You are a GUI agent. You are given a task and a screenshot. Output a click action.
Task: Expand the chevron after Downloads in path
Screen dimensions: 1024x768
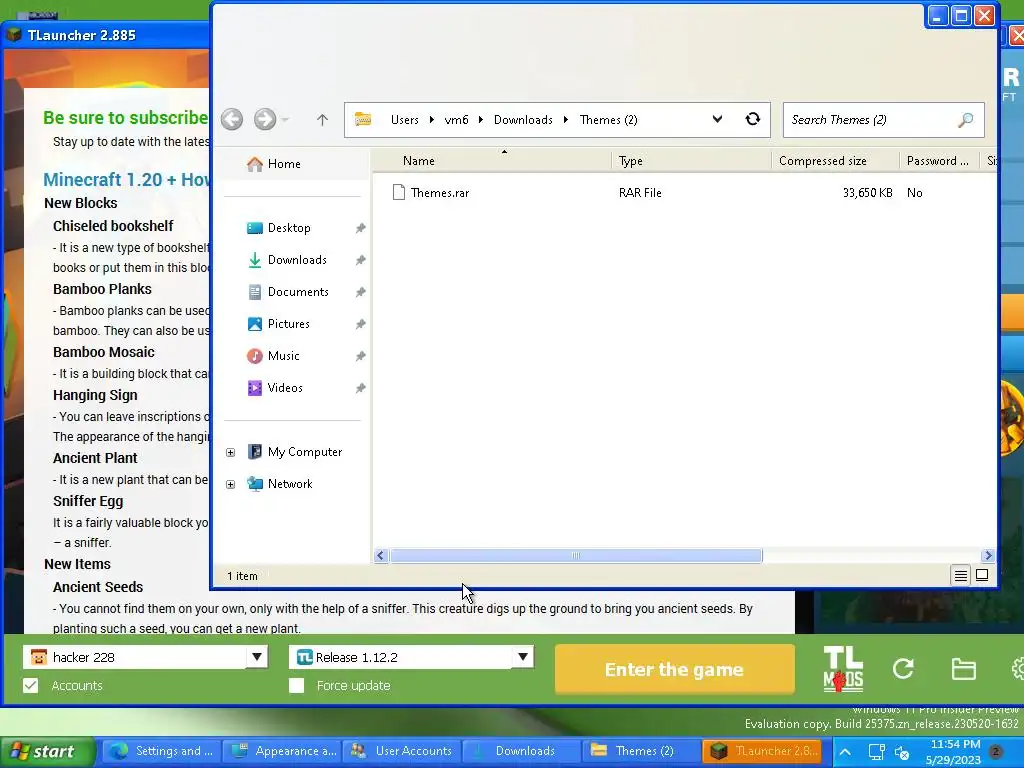point(566,120)
